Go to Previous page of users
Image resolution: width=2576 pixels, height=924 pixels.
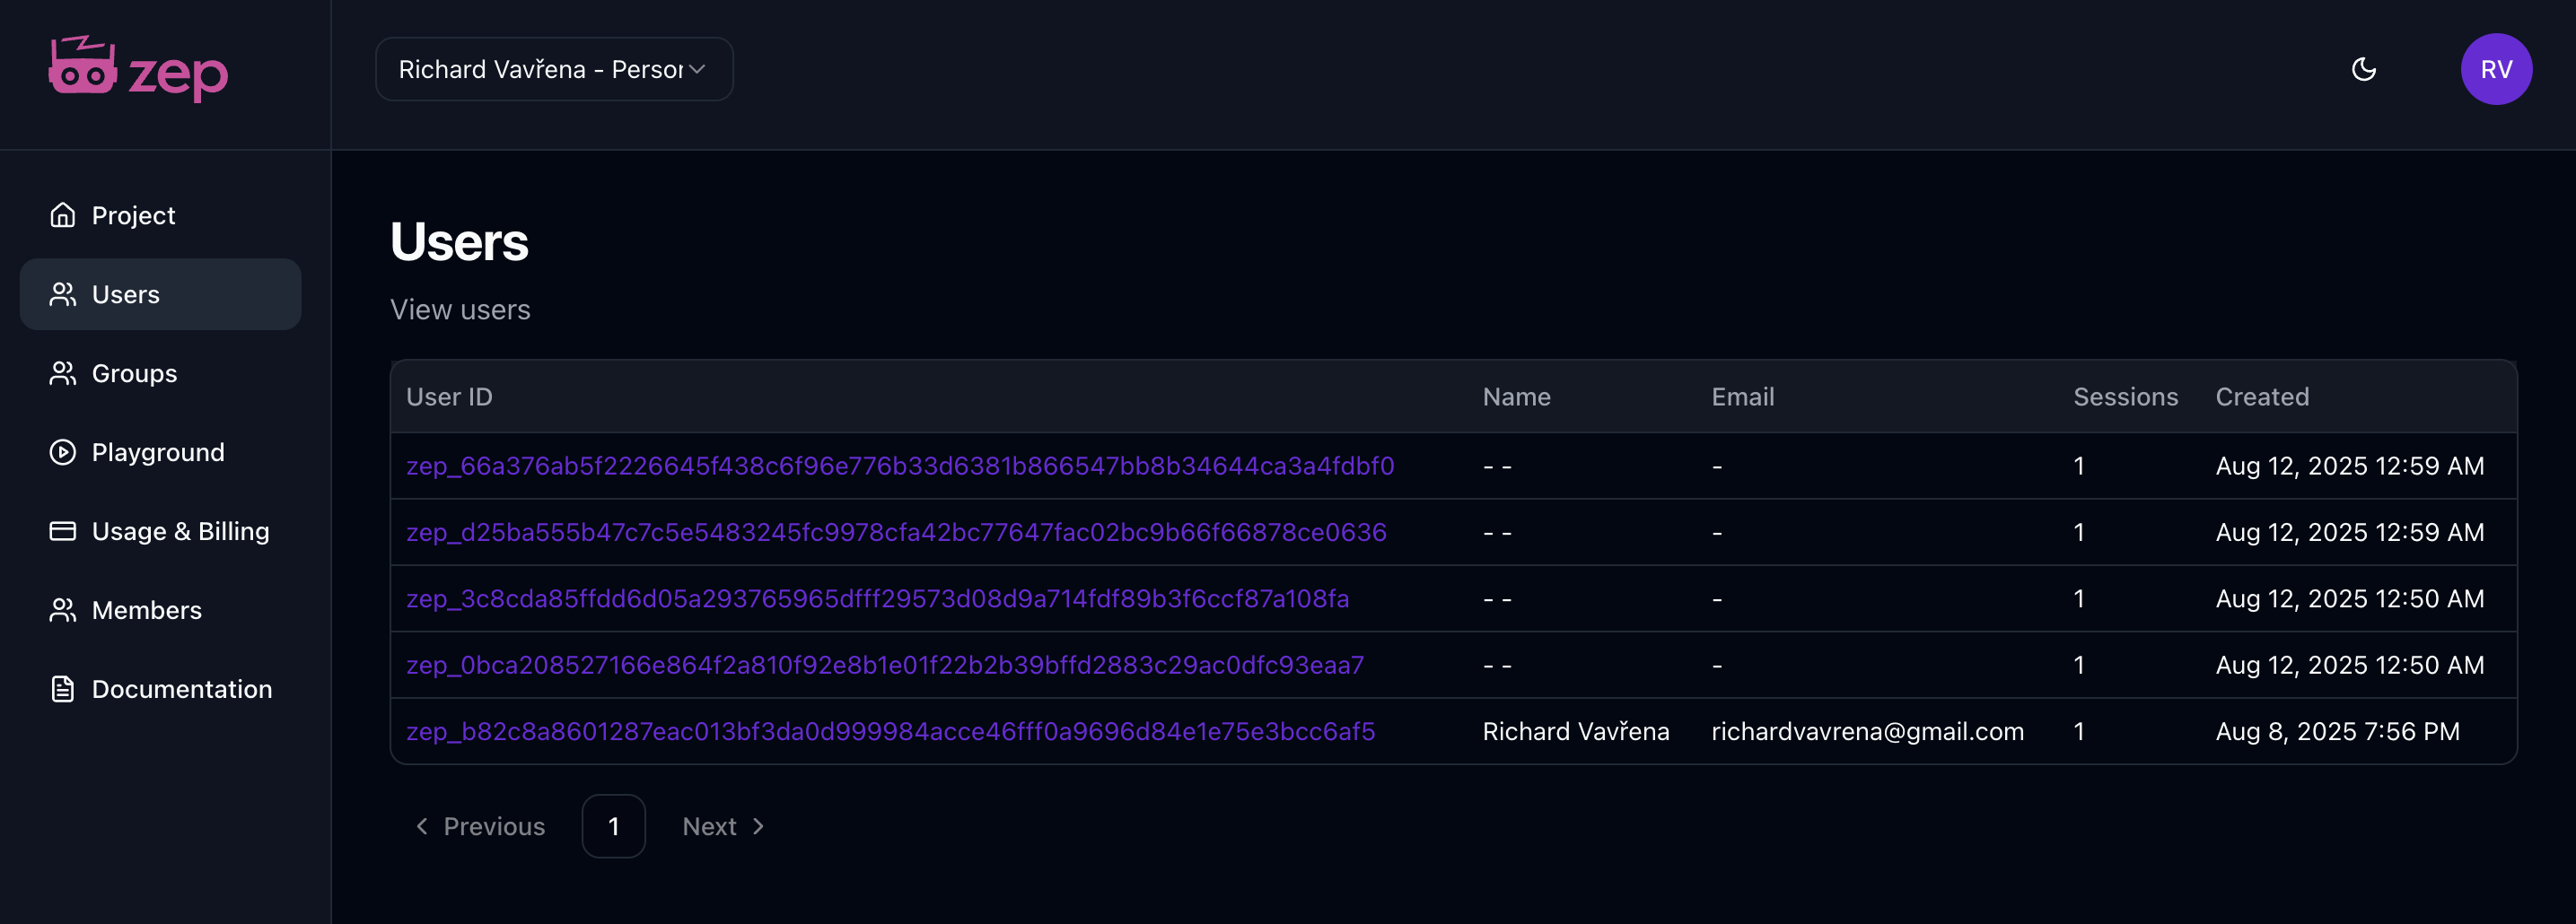(x=480, y=826)
